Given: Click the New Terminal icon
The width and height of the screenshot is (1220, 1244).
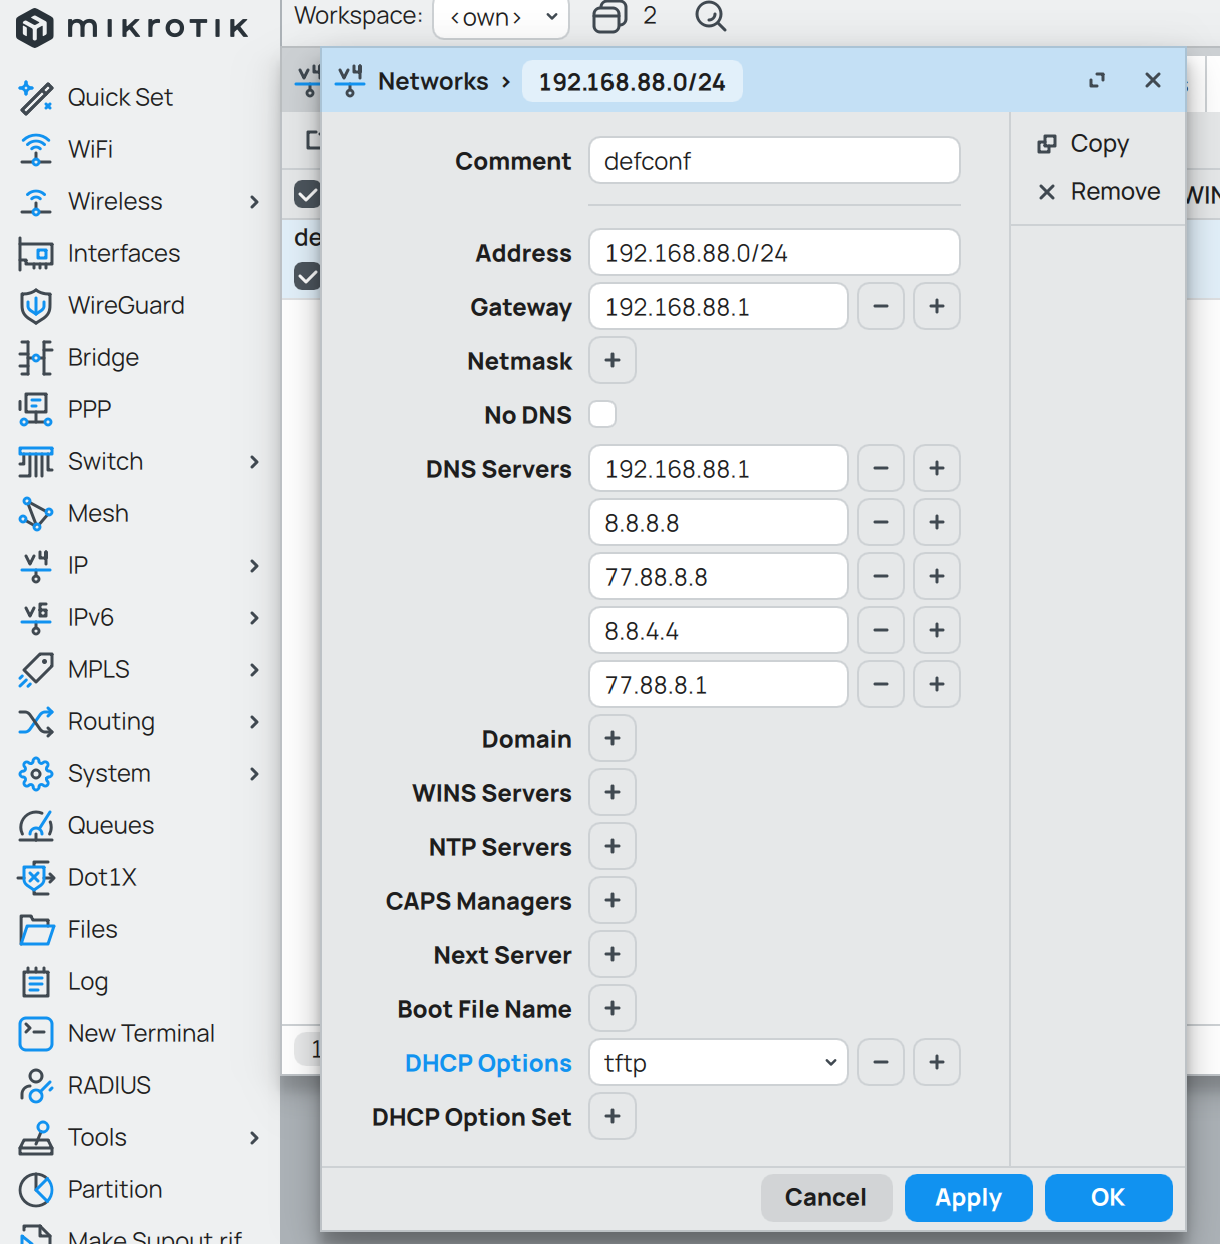Looking at the screenshot, I should [36, 1034].
